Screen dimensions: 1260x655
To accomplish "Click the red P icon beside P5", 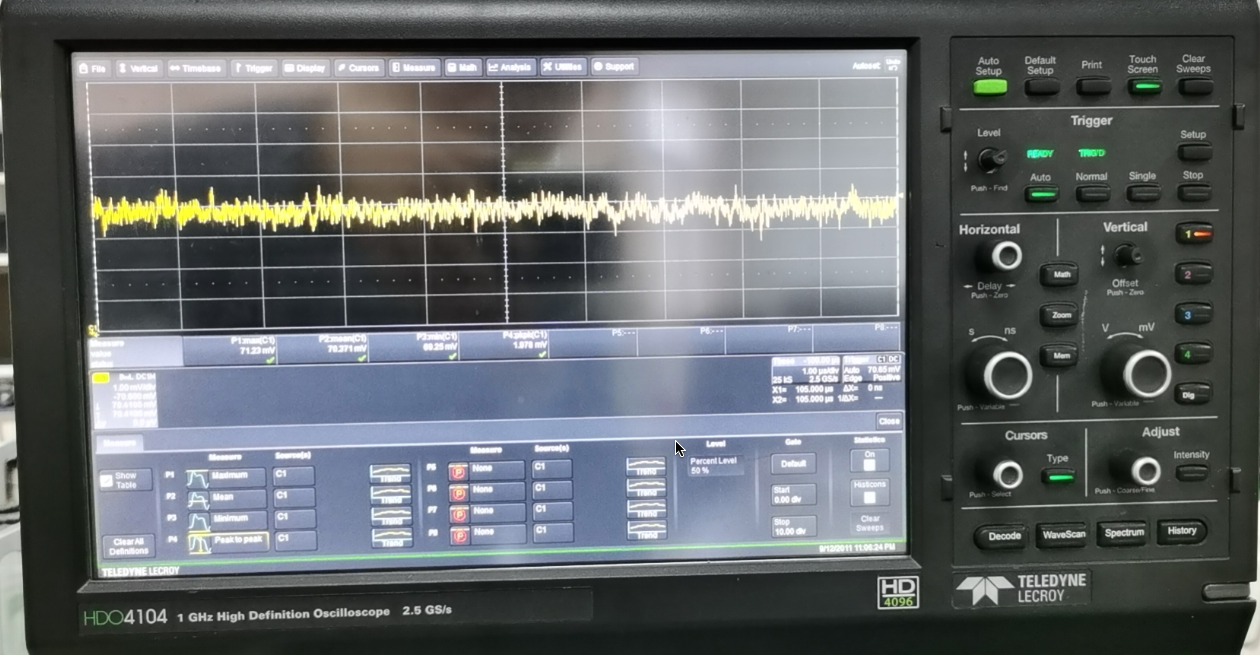I will (458, 470).
